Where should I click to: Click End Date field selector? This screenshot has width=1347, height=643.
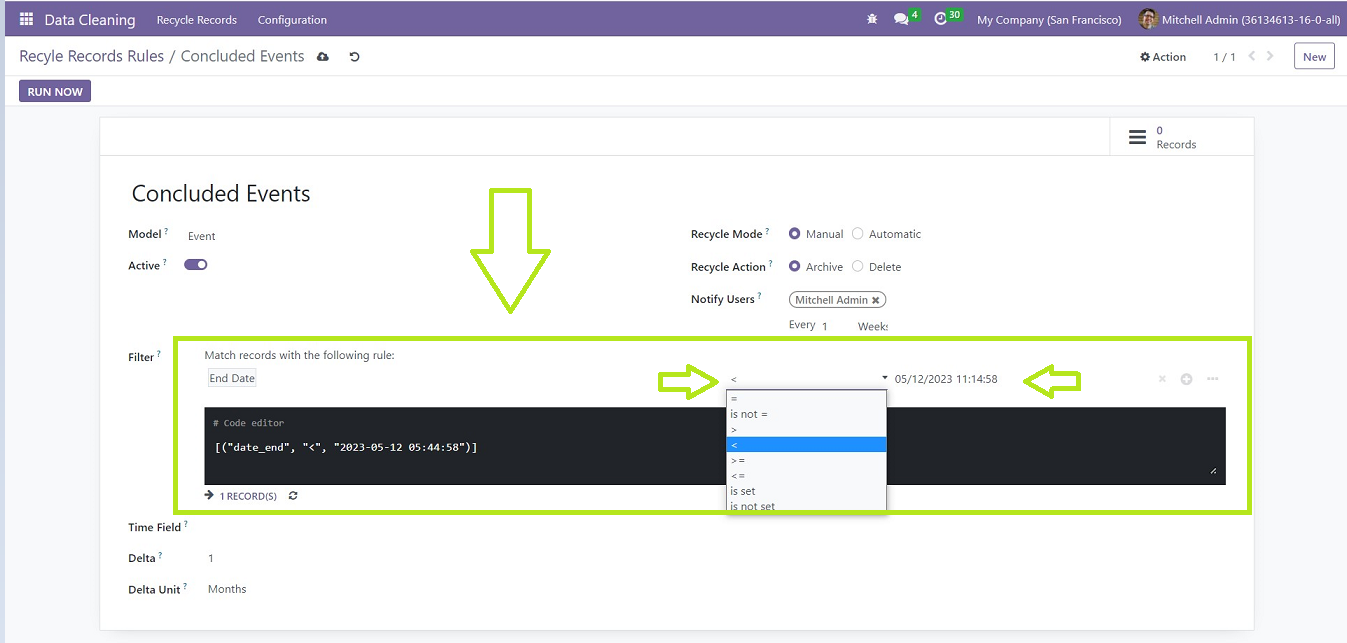point(232,378)
